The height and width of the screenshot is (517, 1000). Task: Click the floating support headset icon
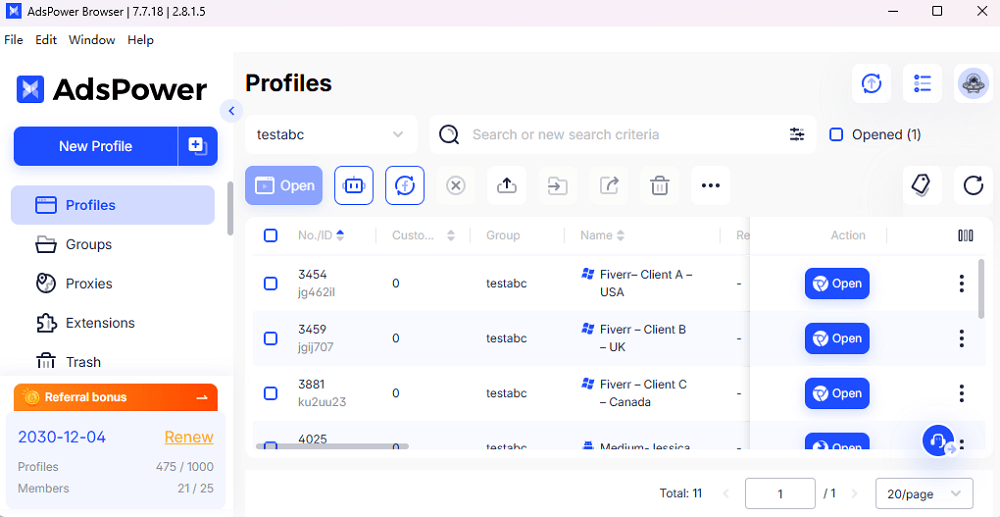click(x=938, y=441)
